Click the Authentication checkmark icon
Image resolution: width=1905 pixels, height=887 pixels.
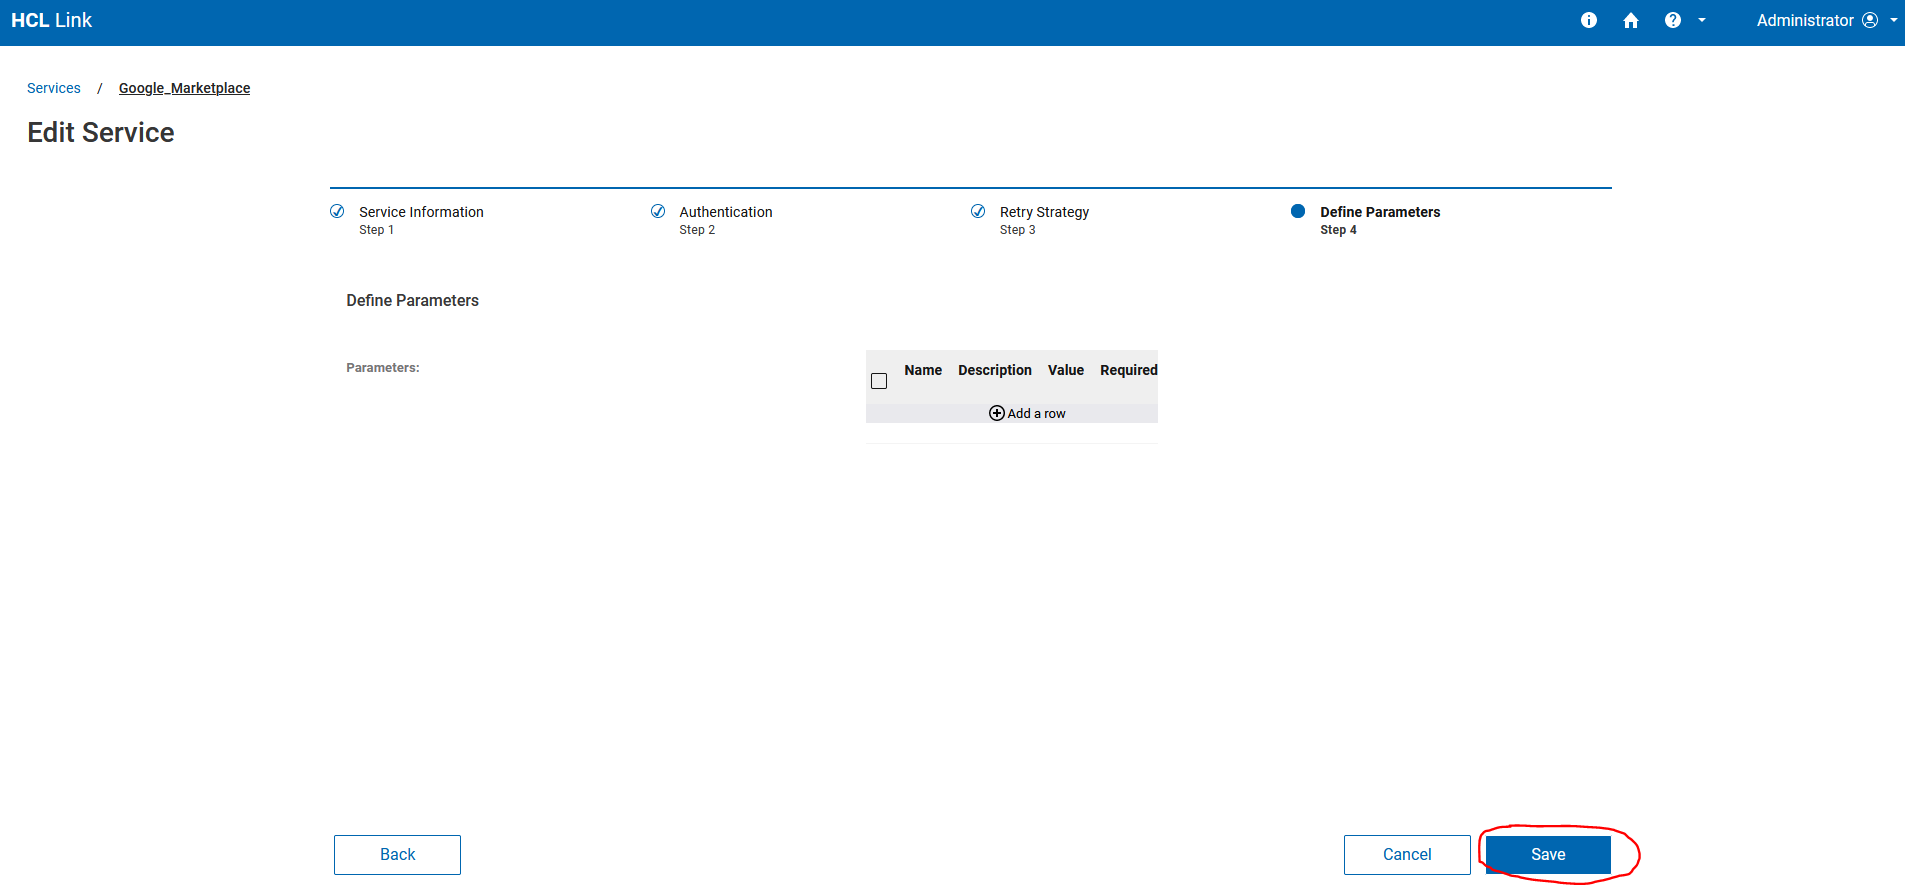coord(658,211)
